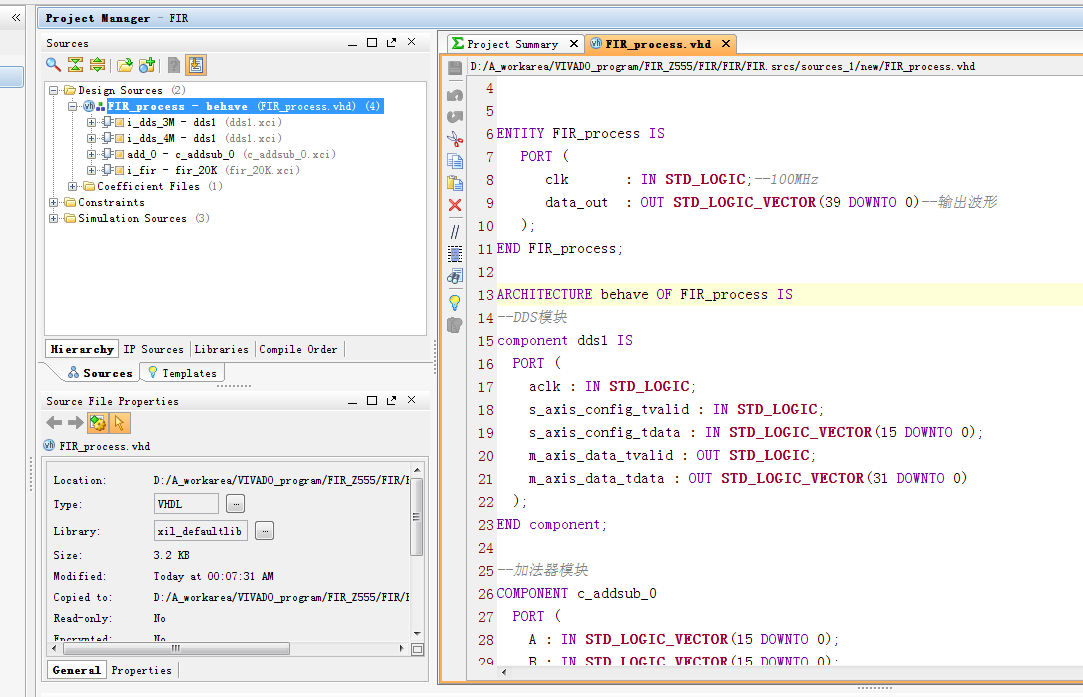The image size is (1083, 697).
Task: Switch to the Project Summary tab
Action: [x=512, y=44]
